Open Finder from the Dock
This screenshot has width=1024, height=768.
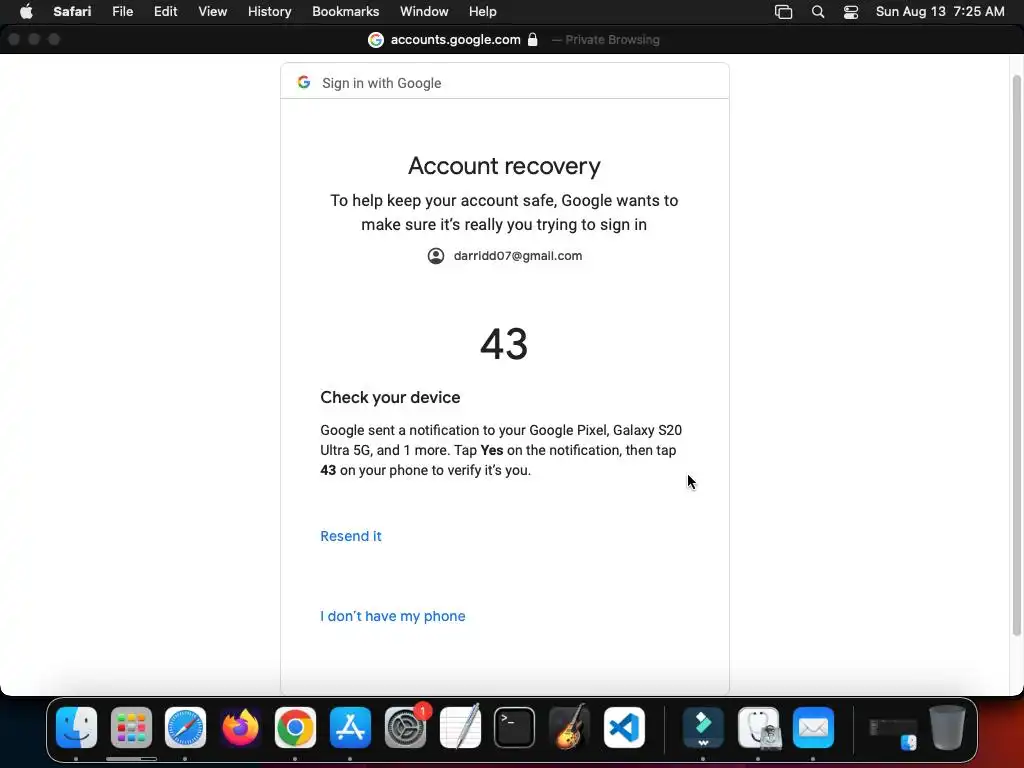[76, 728]
